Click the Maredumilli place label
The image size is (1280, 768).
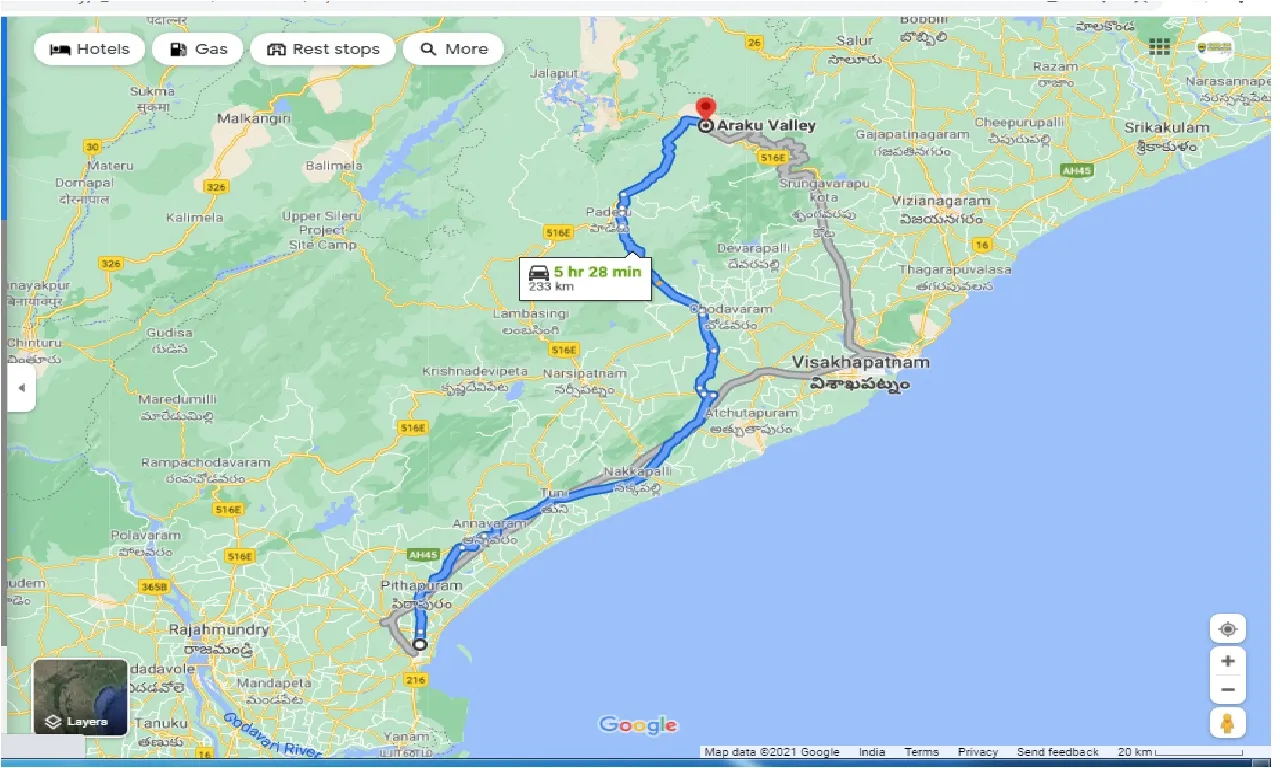point(177,400)
